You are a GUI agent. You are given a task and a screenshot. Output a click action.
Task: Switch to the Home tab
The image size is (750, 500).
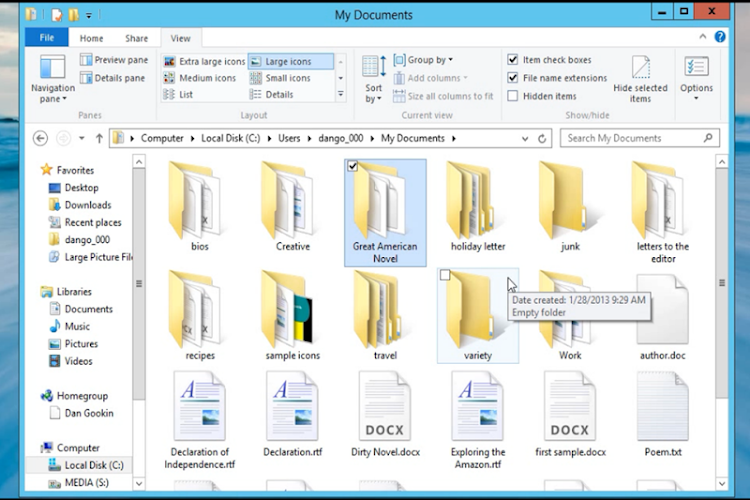coord(91,38)
